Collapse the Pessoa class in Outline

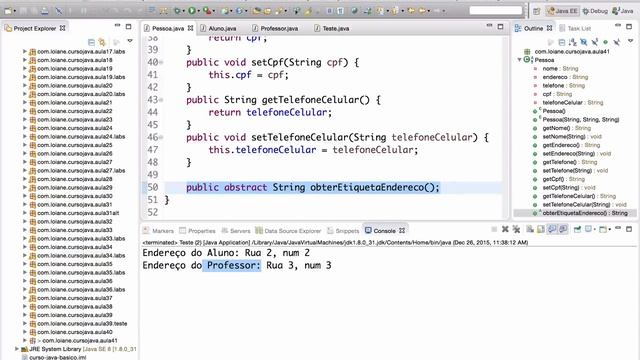point(520,60)
